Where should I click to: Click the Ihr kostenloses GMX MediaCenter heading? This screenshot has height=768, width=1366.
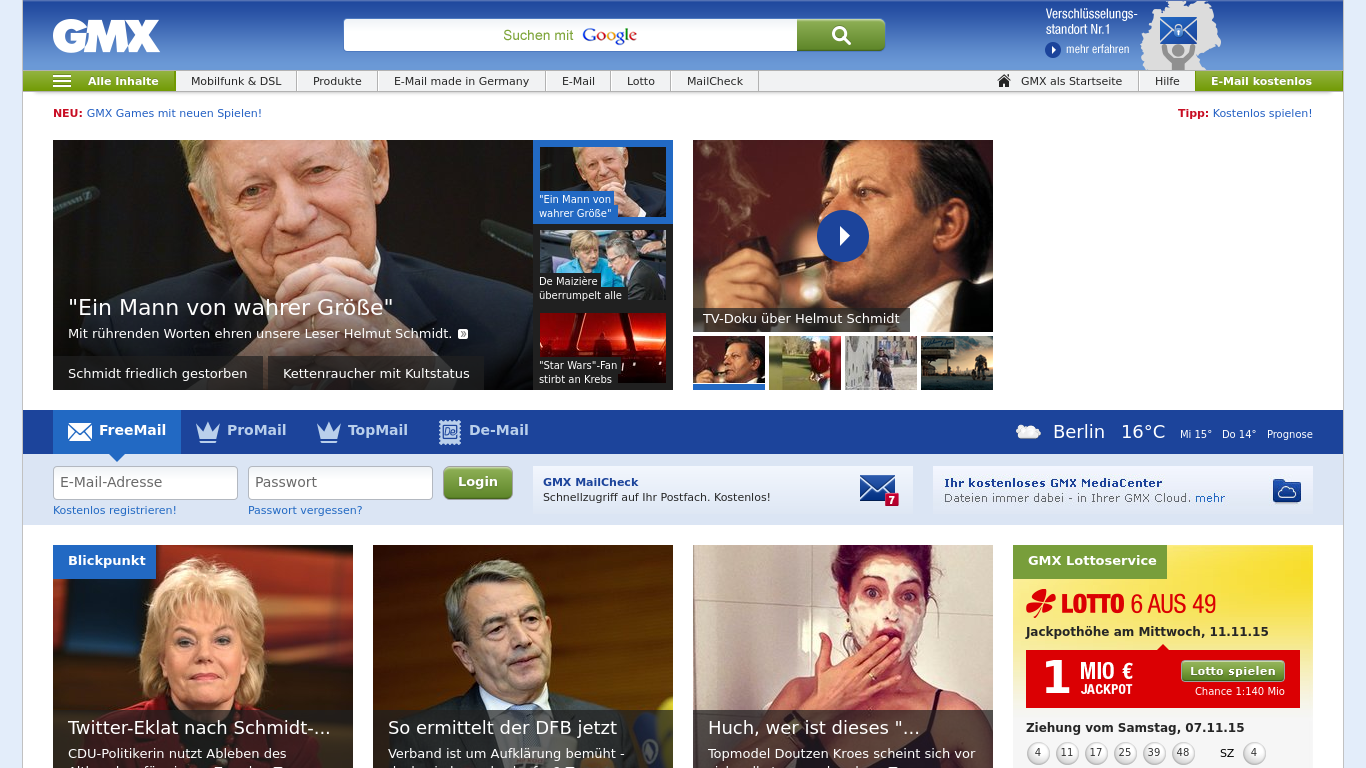1053,483
